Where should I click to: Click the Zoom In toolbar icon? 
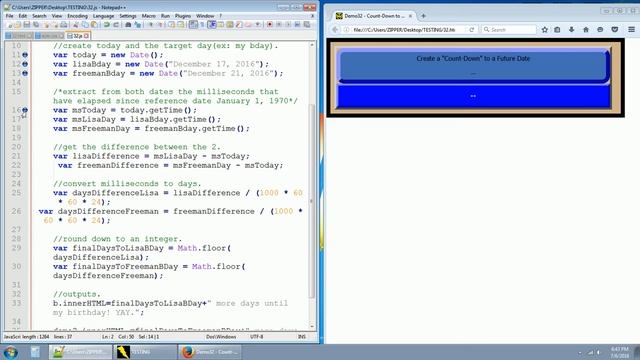pyautogui.click(x=151, y=25)
